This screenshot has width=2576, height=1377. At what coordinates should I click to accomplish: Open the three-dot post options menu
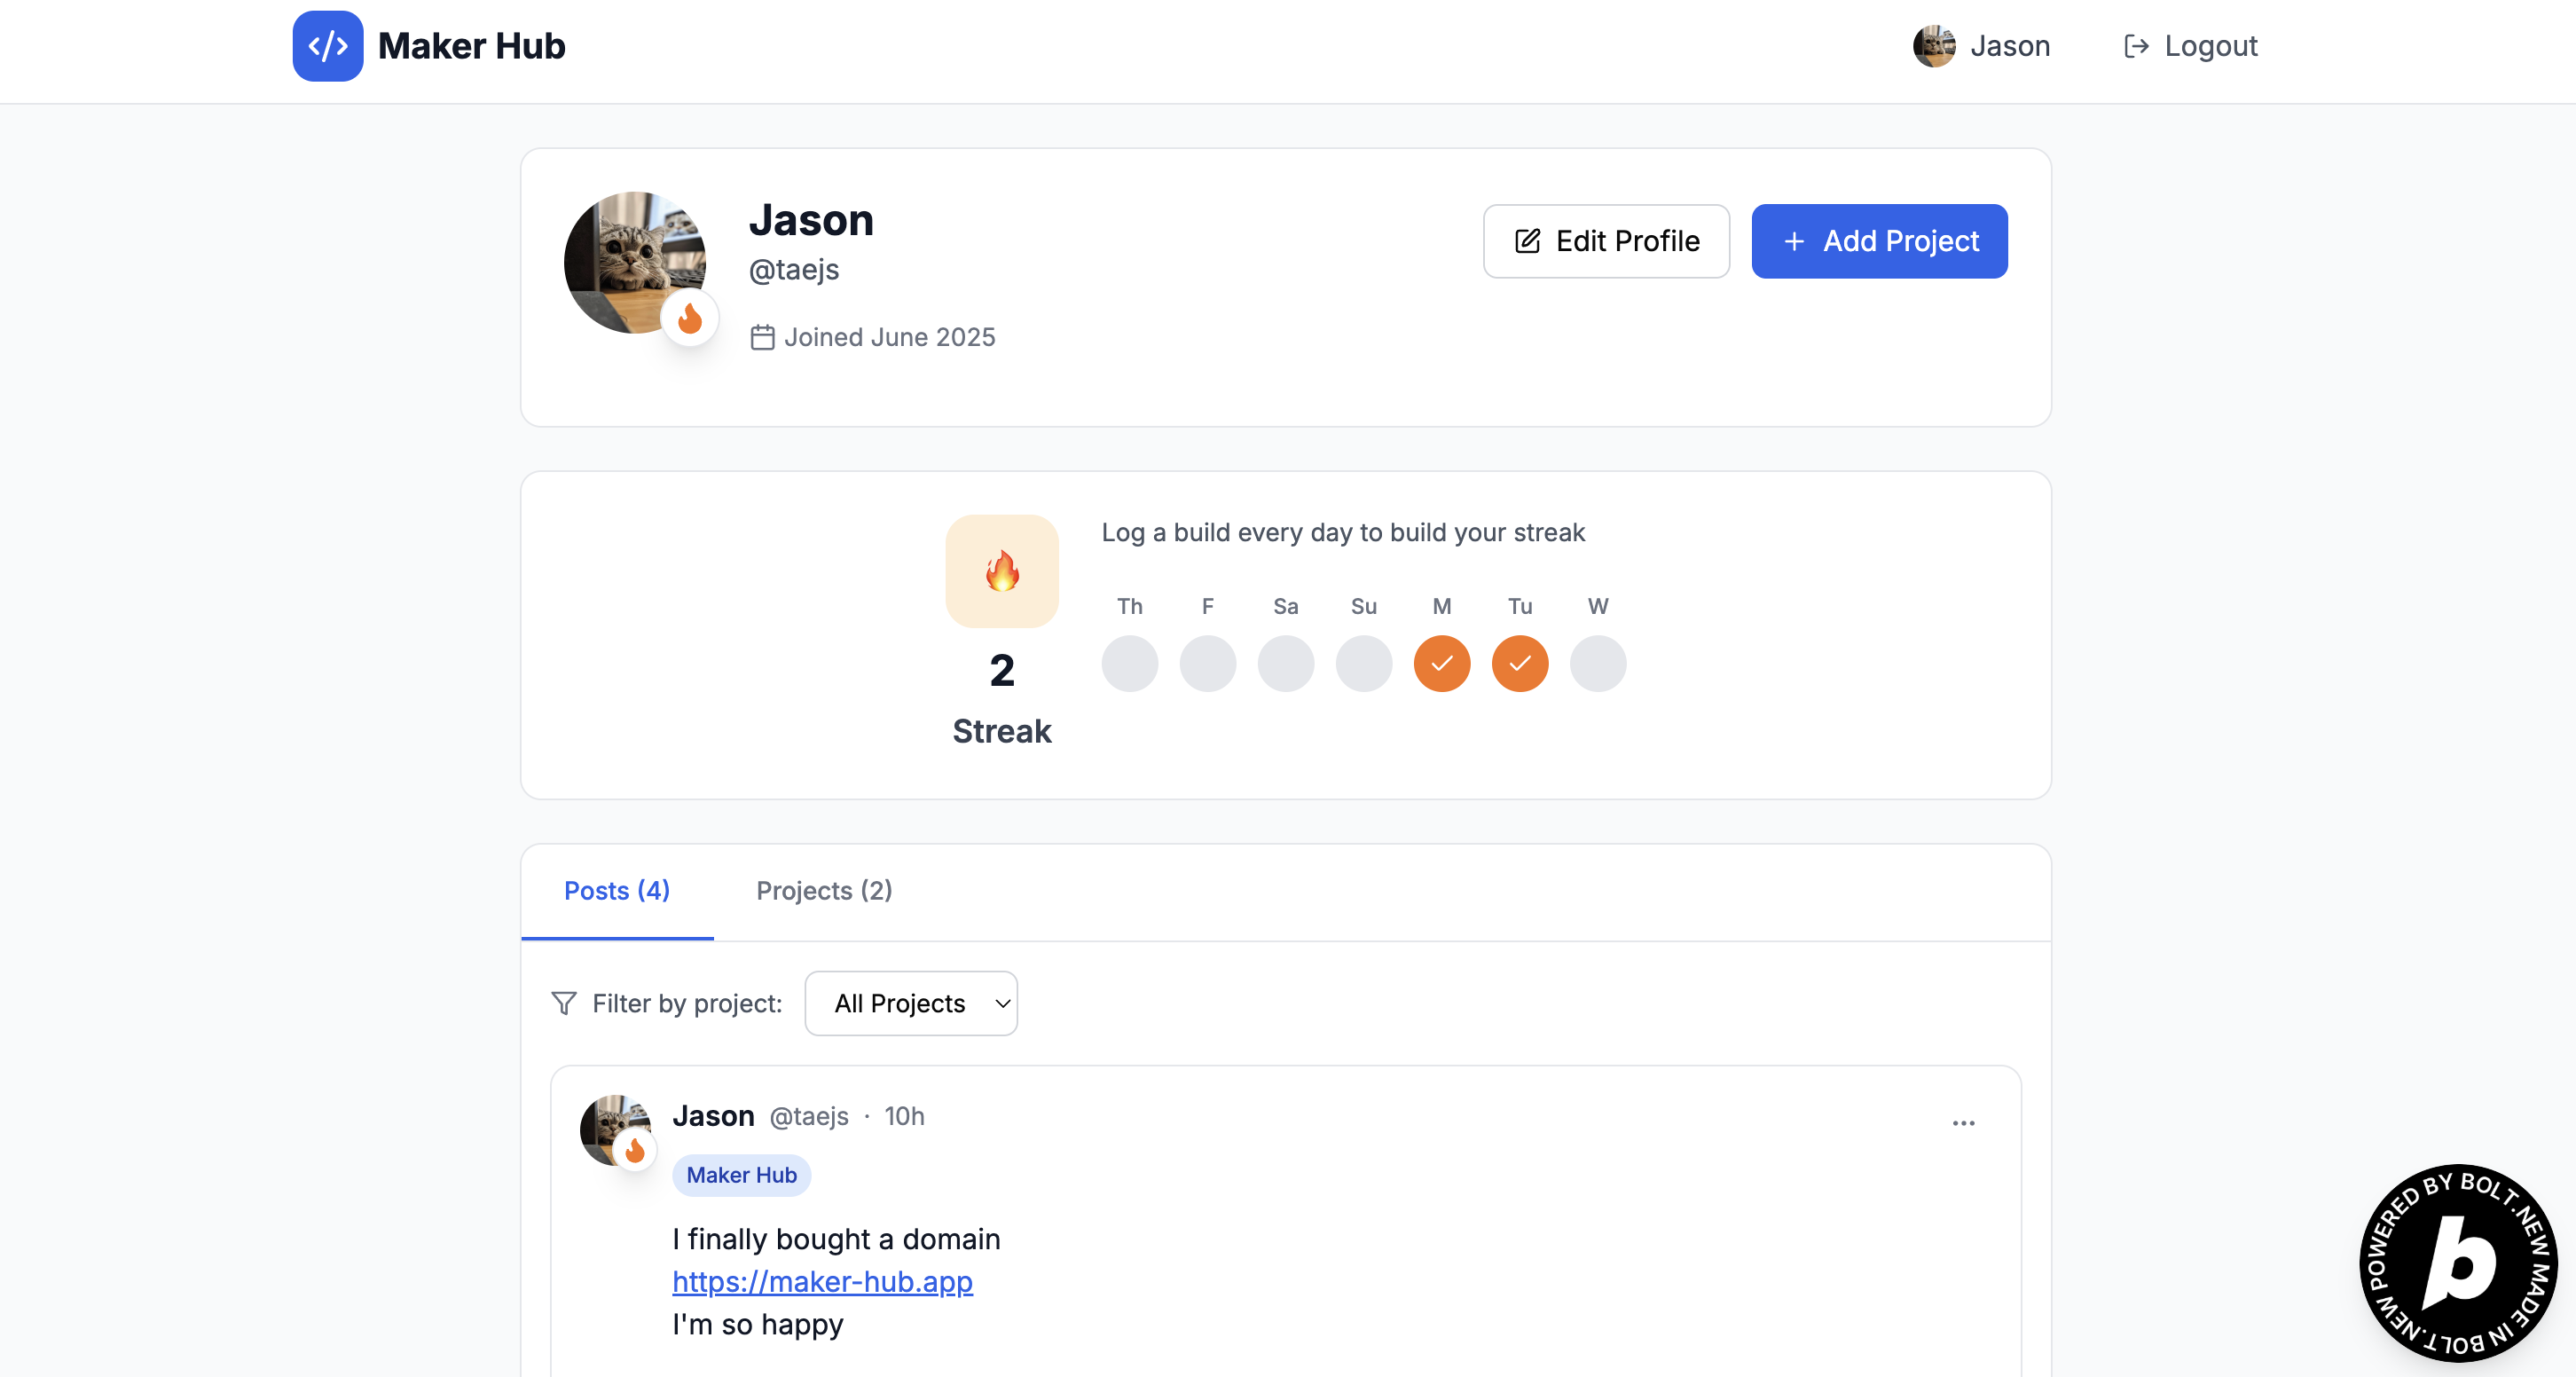pyautogui.click(x=1963, y=1122)
